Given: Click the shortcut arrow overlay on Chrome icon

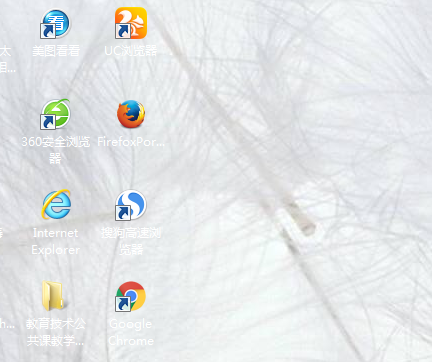Looking at the screenshot, I should click(x=123, y=304).
